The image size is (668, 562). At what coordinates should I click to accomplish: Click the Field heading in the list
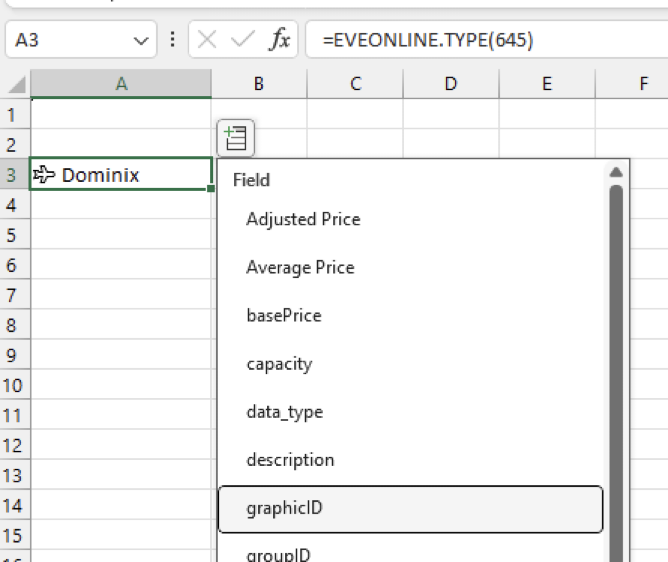tap(251, 180)
